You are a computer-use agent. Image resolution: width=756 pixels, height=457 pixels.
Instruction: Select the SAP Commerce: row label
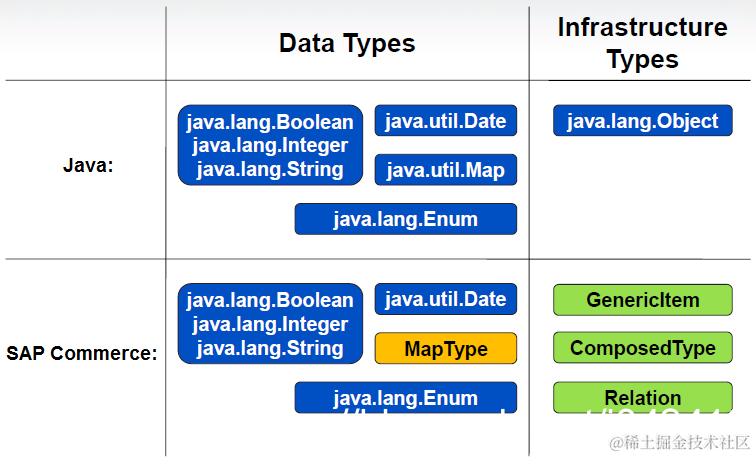pyautogui.click(x=81, y=353)
